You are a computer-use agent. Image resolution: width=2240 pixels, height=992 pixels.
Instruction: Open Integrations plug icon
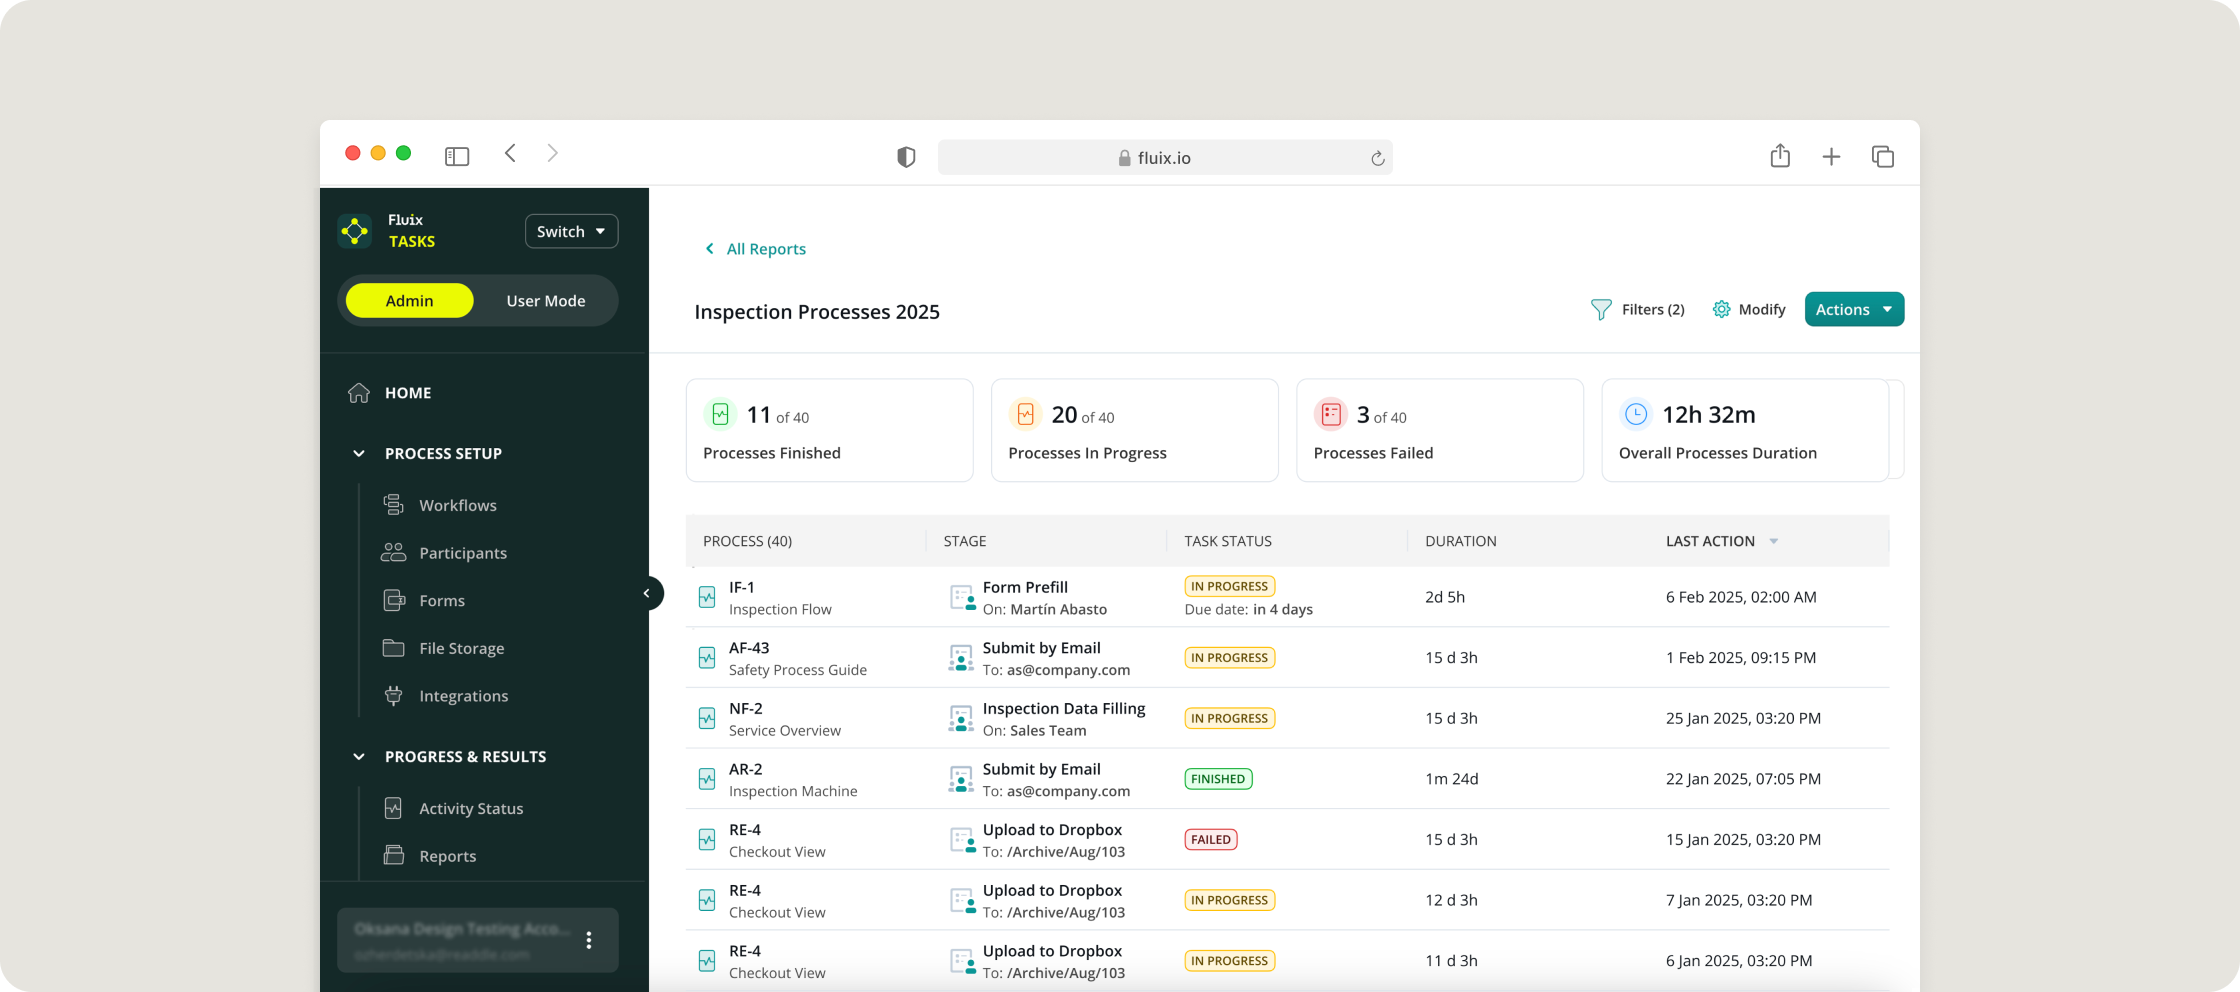pos(393,696)
